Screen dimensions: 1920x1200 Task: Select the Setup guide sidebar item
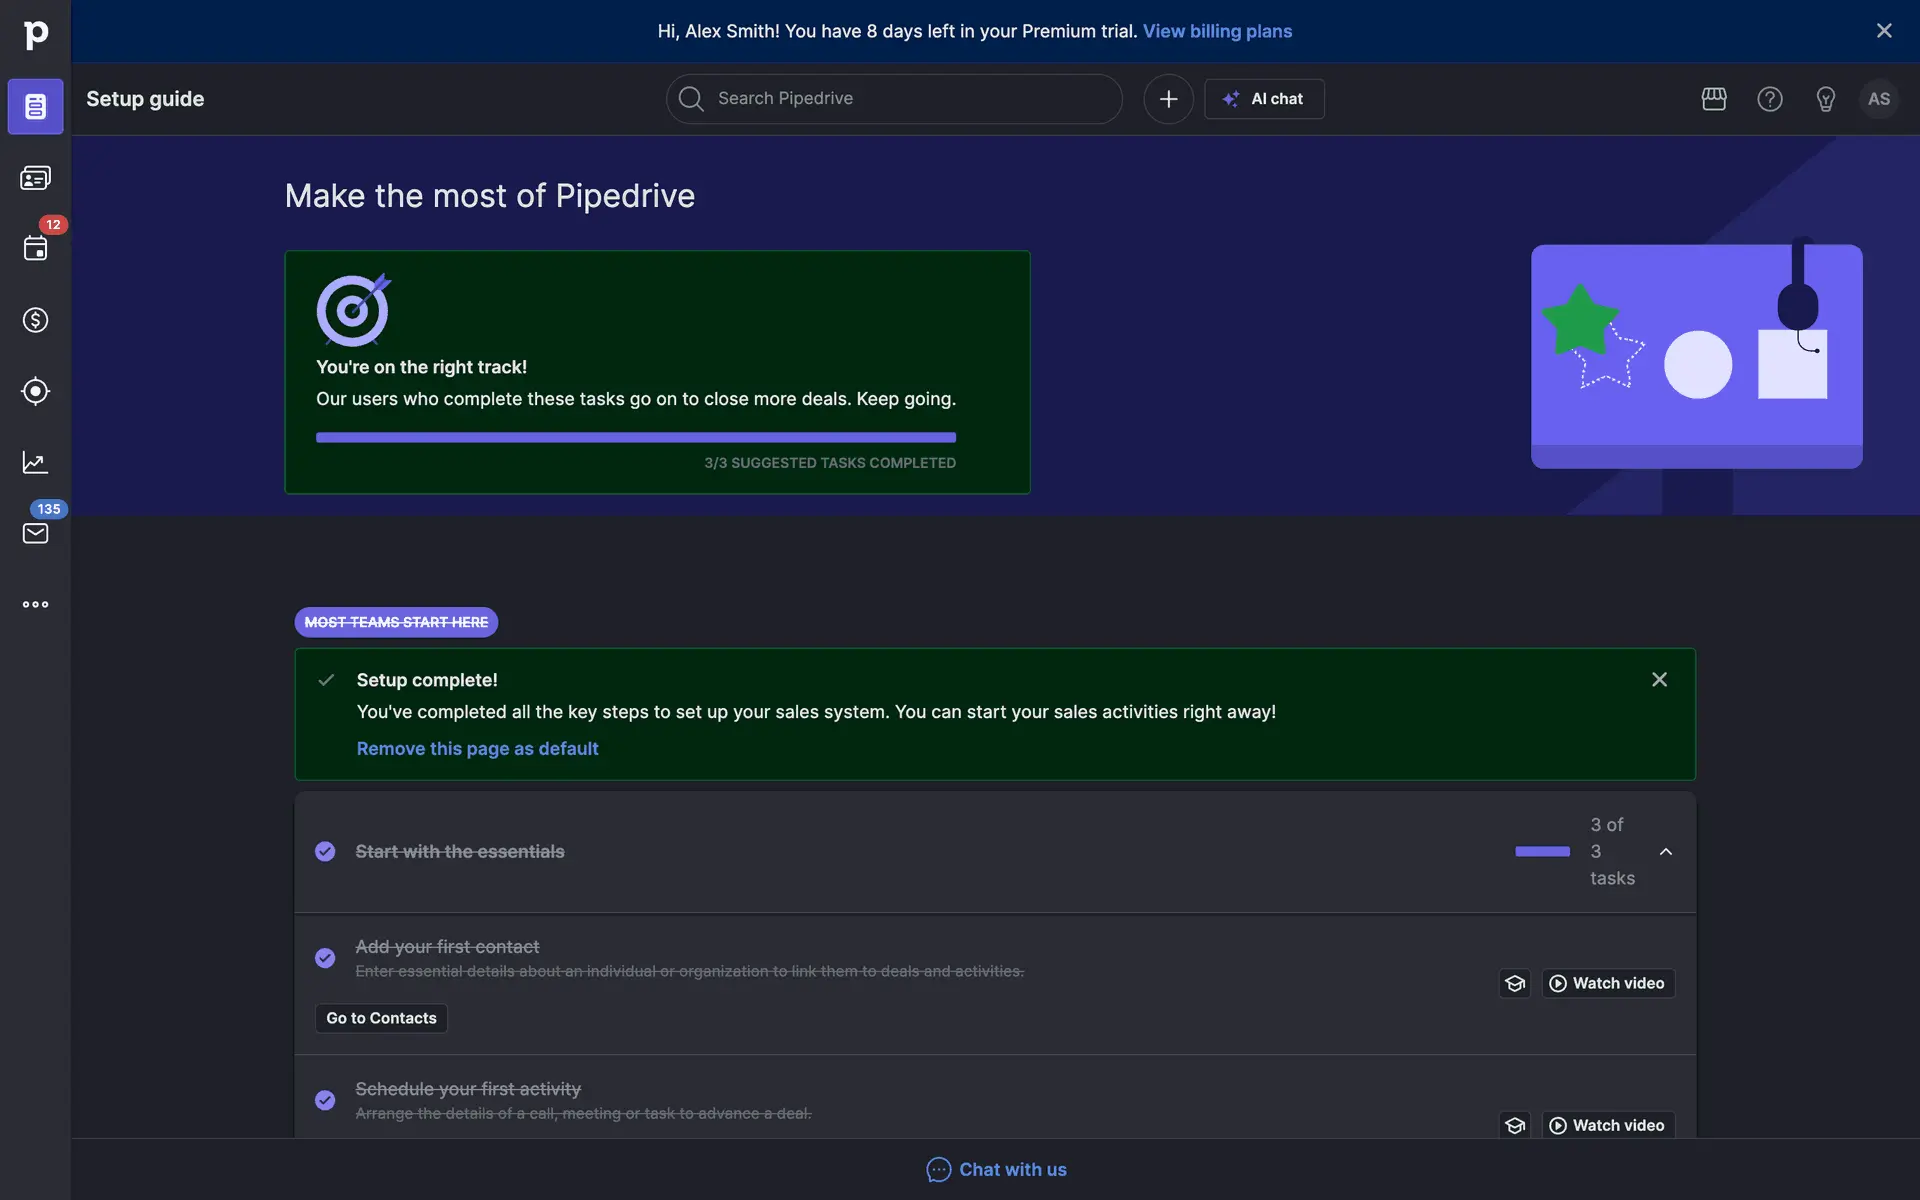click(x=35, y=106)
